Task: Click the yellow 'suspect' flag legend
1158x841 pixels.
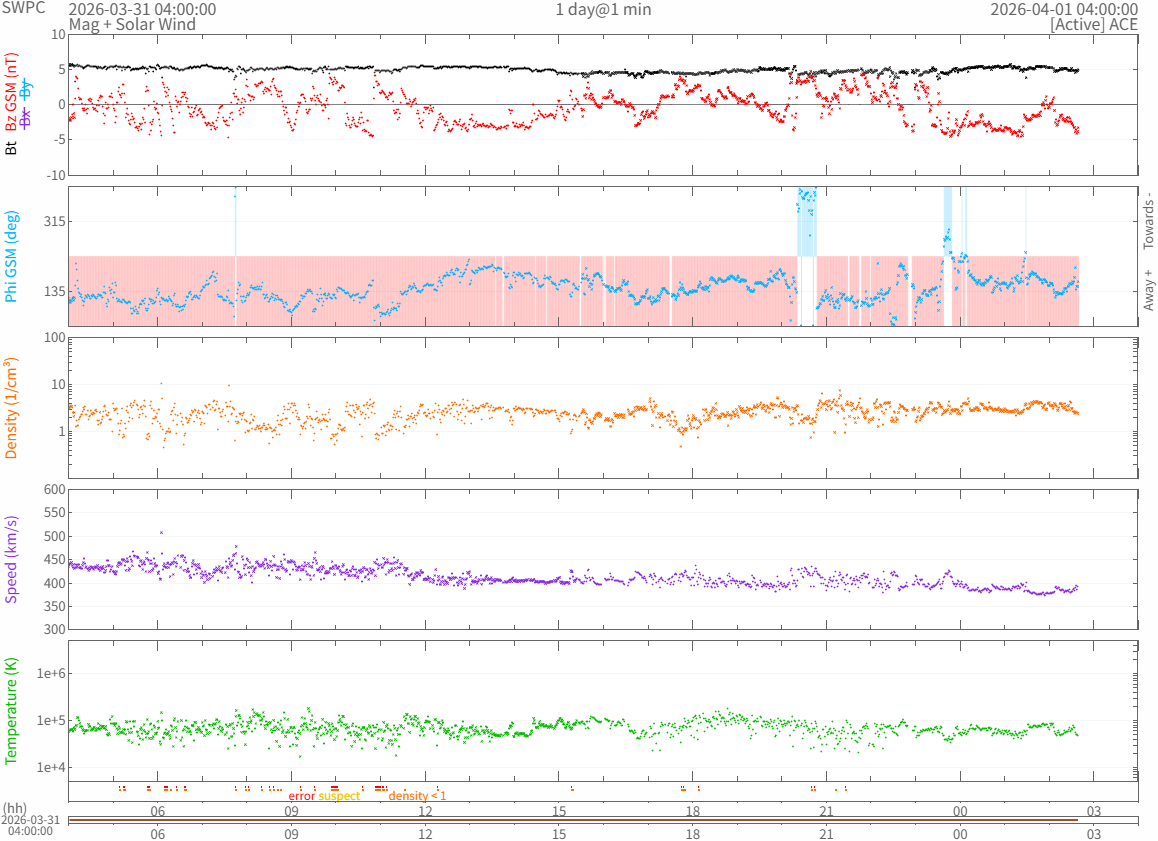Action: 339,796
